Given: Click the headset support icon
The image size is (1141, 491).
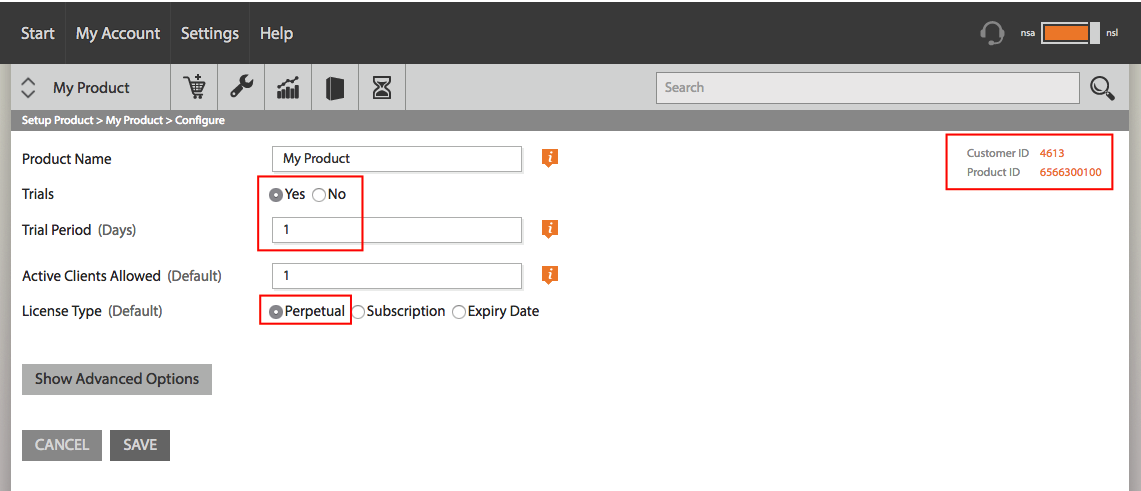Looking at the screenshot, I should point(993,33).
